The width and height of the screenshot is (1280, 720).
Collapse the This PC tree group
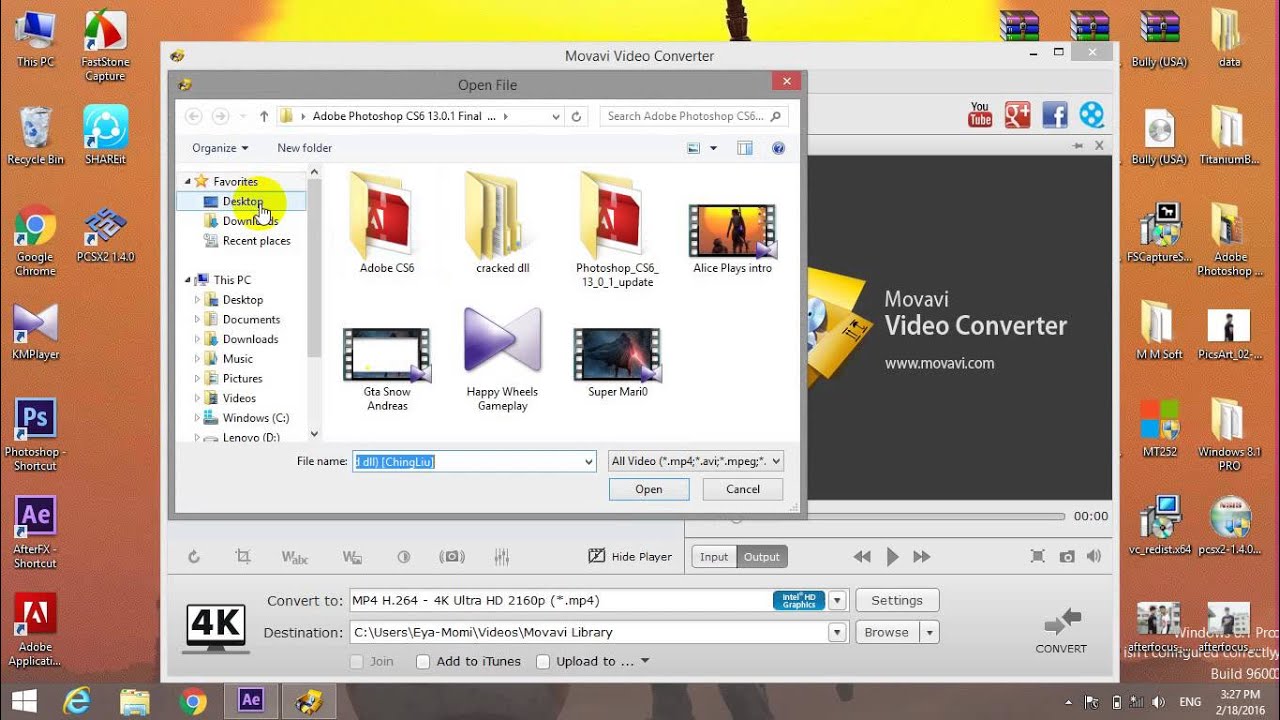point(186,280)
